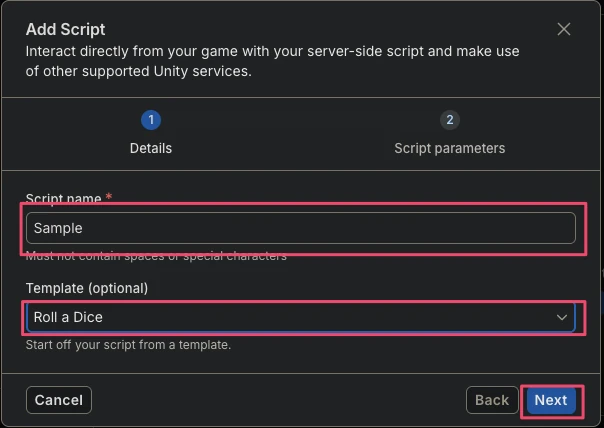Click the red required asterisk
This screenshot has height=428, width=604.
pos(109,196)
